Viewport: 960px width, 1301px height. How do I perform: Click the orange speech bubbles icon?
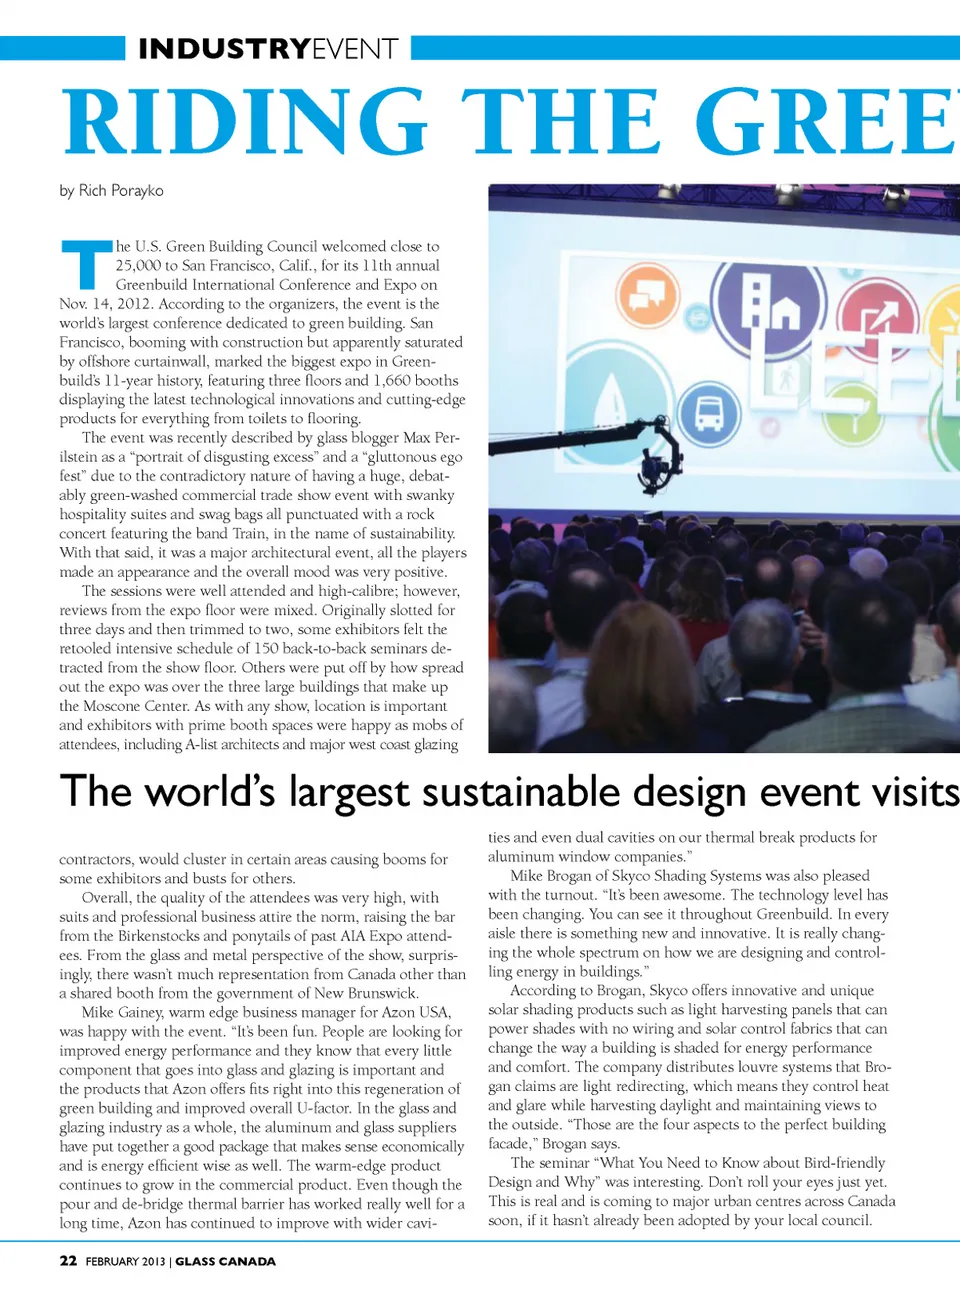pos(648,296)
